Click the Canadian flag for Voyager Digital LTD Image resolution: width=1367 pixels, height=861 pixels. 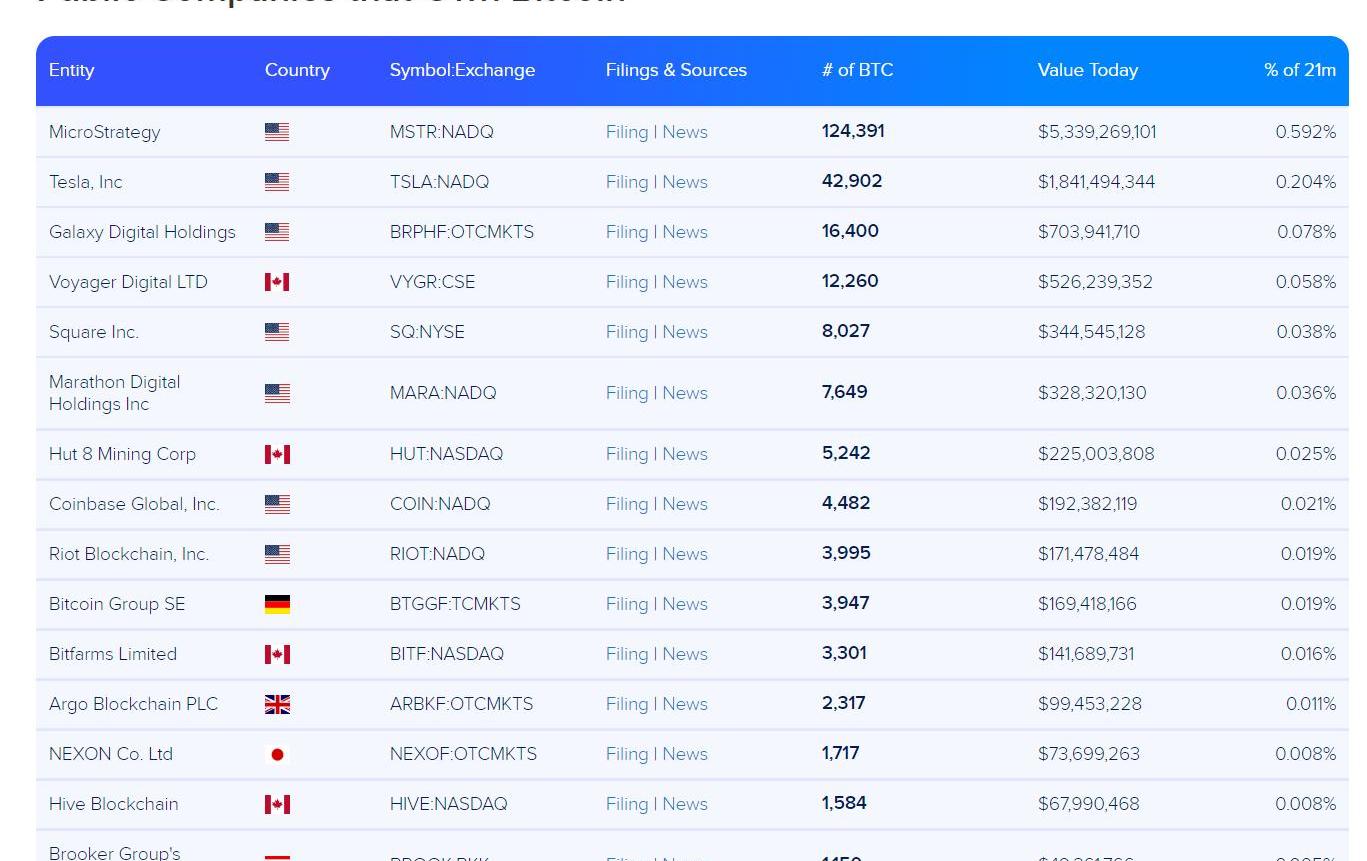pyautogui.click(x=277, y=282)
